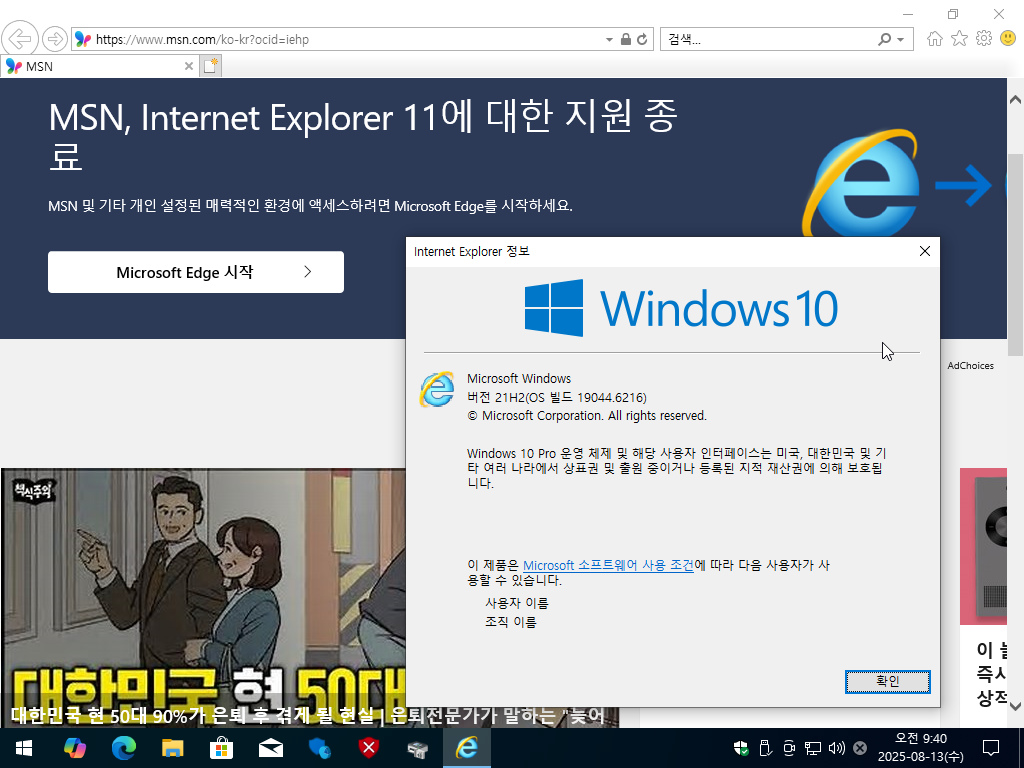Image resolution: width=1024 pixels, height=768 pixels.
Task: Close the Internet Explorer 정보 dialog
Action: (925, 251)
